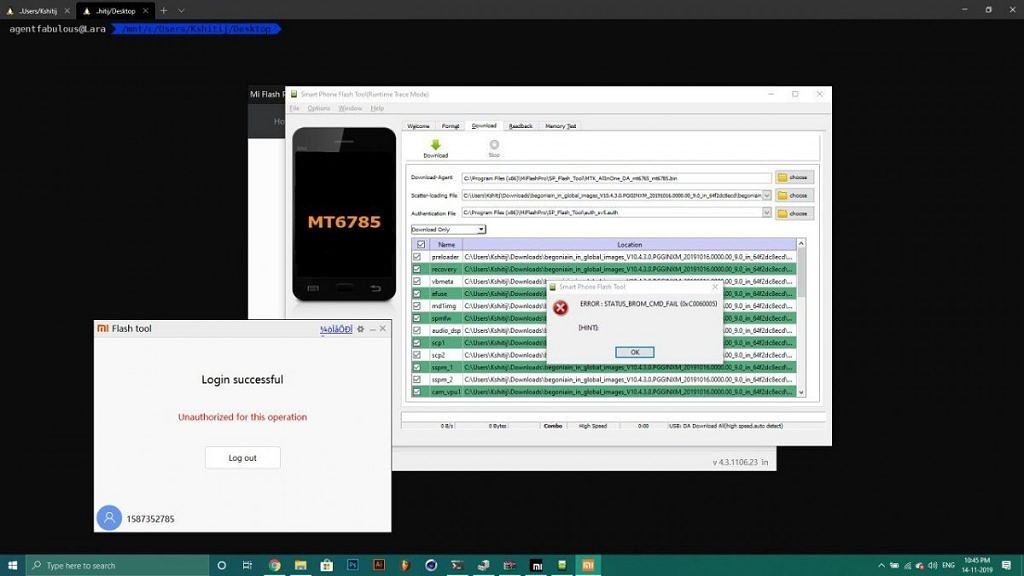Click the blue user avatar icon
The image size is (1024, 576).
click(109, 518)
